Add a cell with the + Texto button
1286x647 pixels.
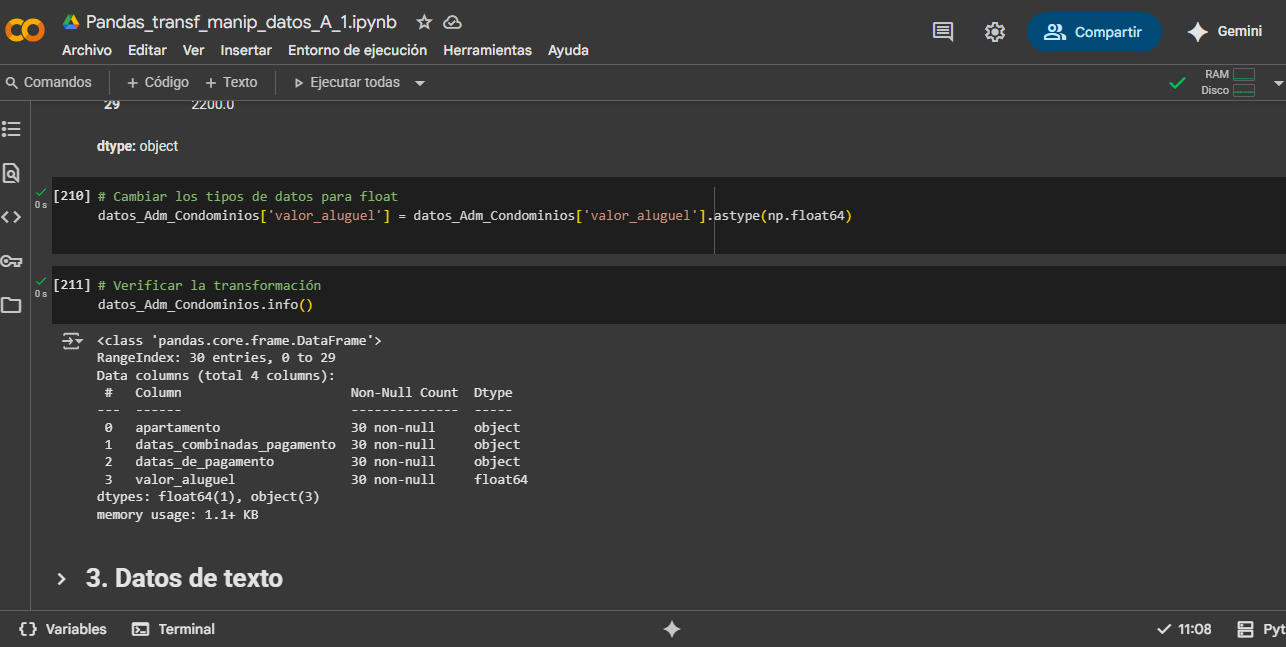[x=231, y=82]
